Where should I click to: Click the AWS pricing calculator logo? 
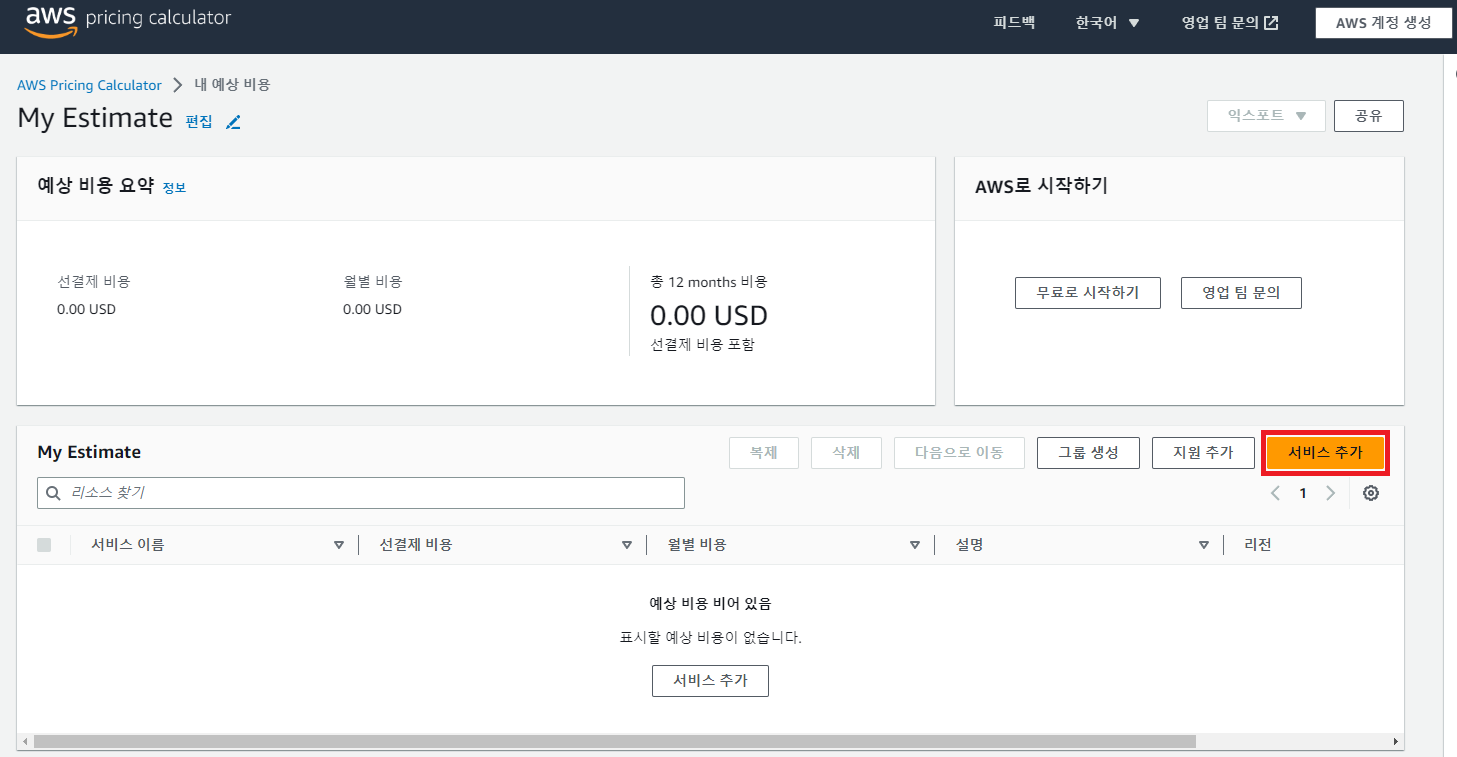[128, 20]
